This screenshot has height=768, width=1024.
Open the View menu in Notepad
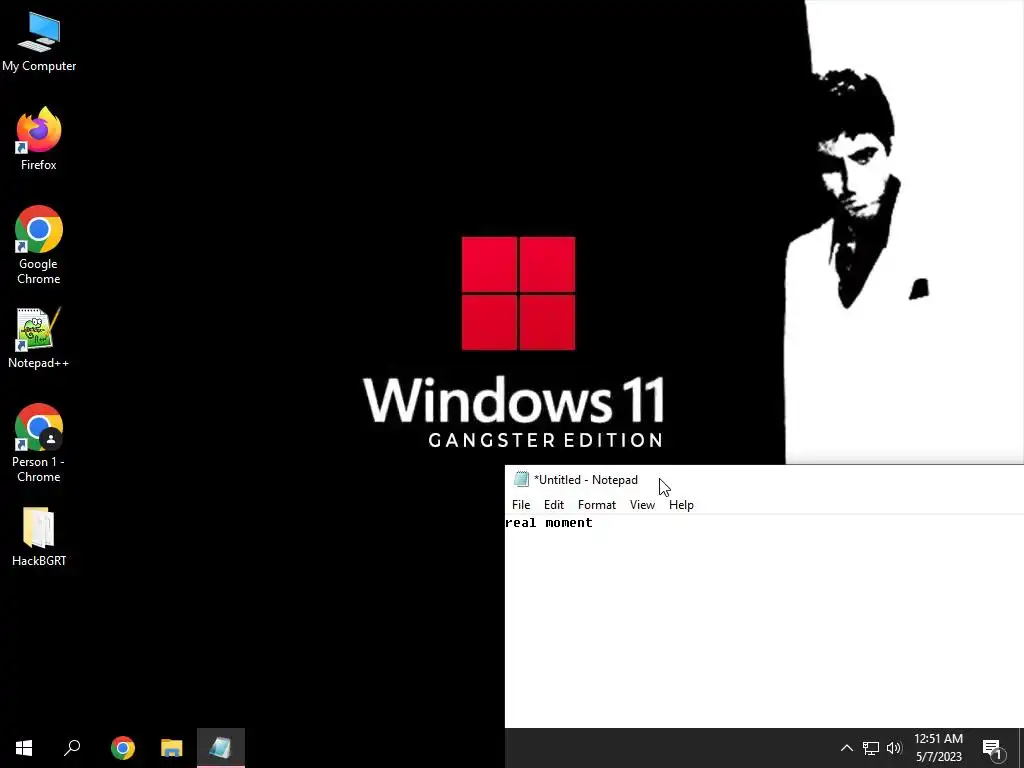click(x=642, y=505)
